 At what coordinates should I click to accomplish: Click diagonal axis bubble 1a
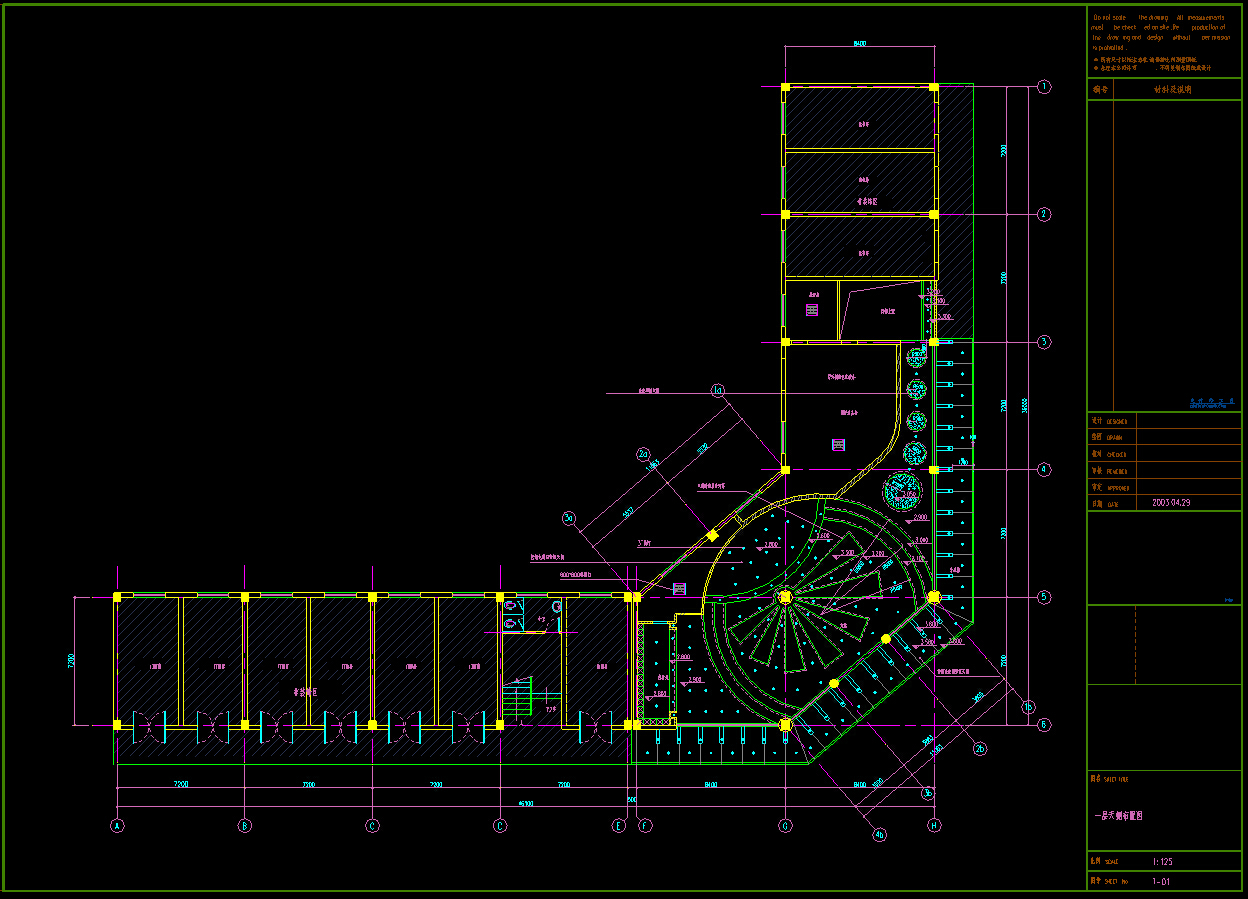[x=717, y=390]
